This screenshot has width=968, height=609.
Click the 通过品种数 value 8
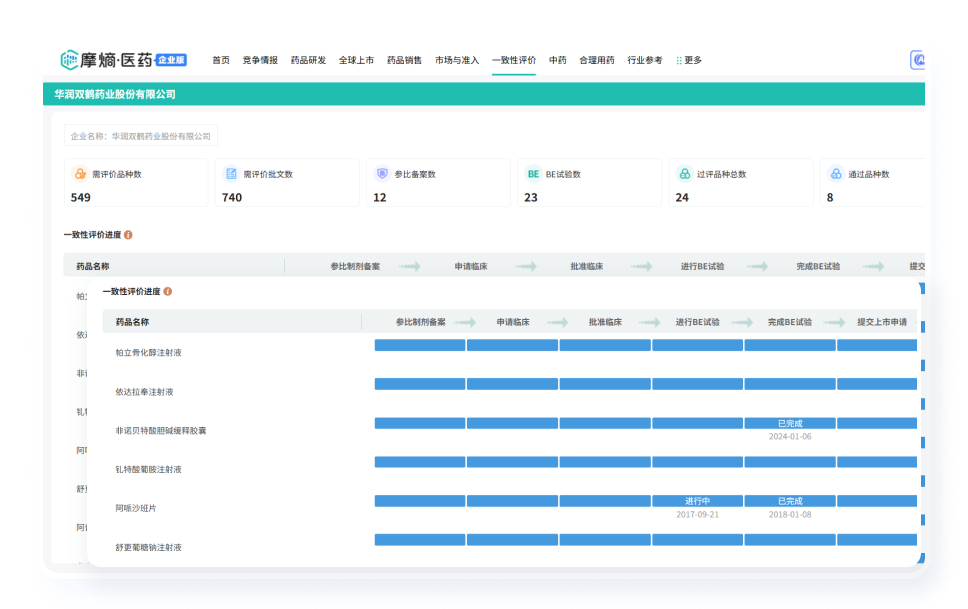click(830, 198)
